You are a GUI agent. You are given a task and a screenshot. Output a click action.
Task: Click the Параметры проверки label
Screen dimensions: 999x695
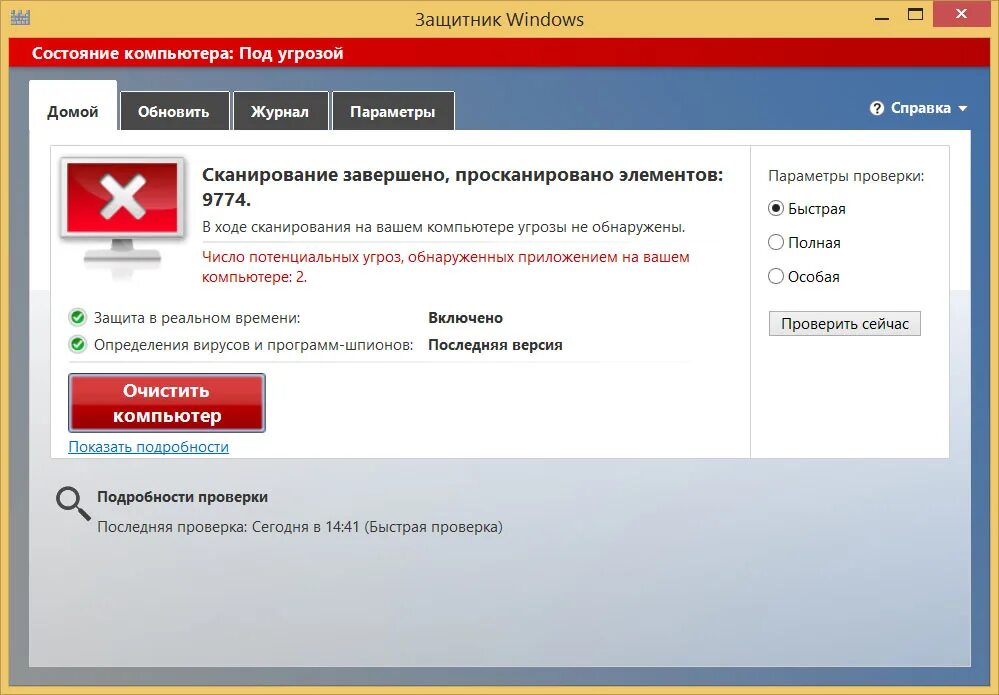[x=846, y=176]
